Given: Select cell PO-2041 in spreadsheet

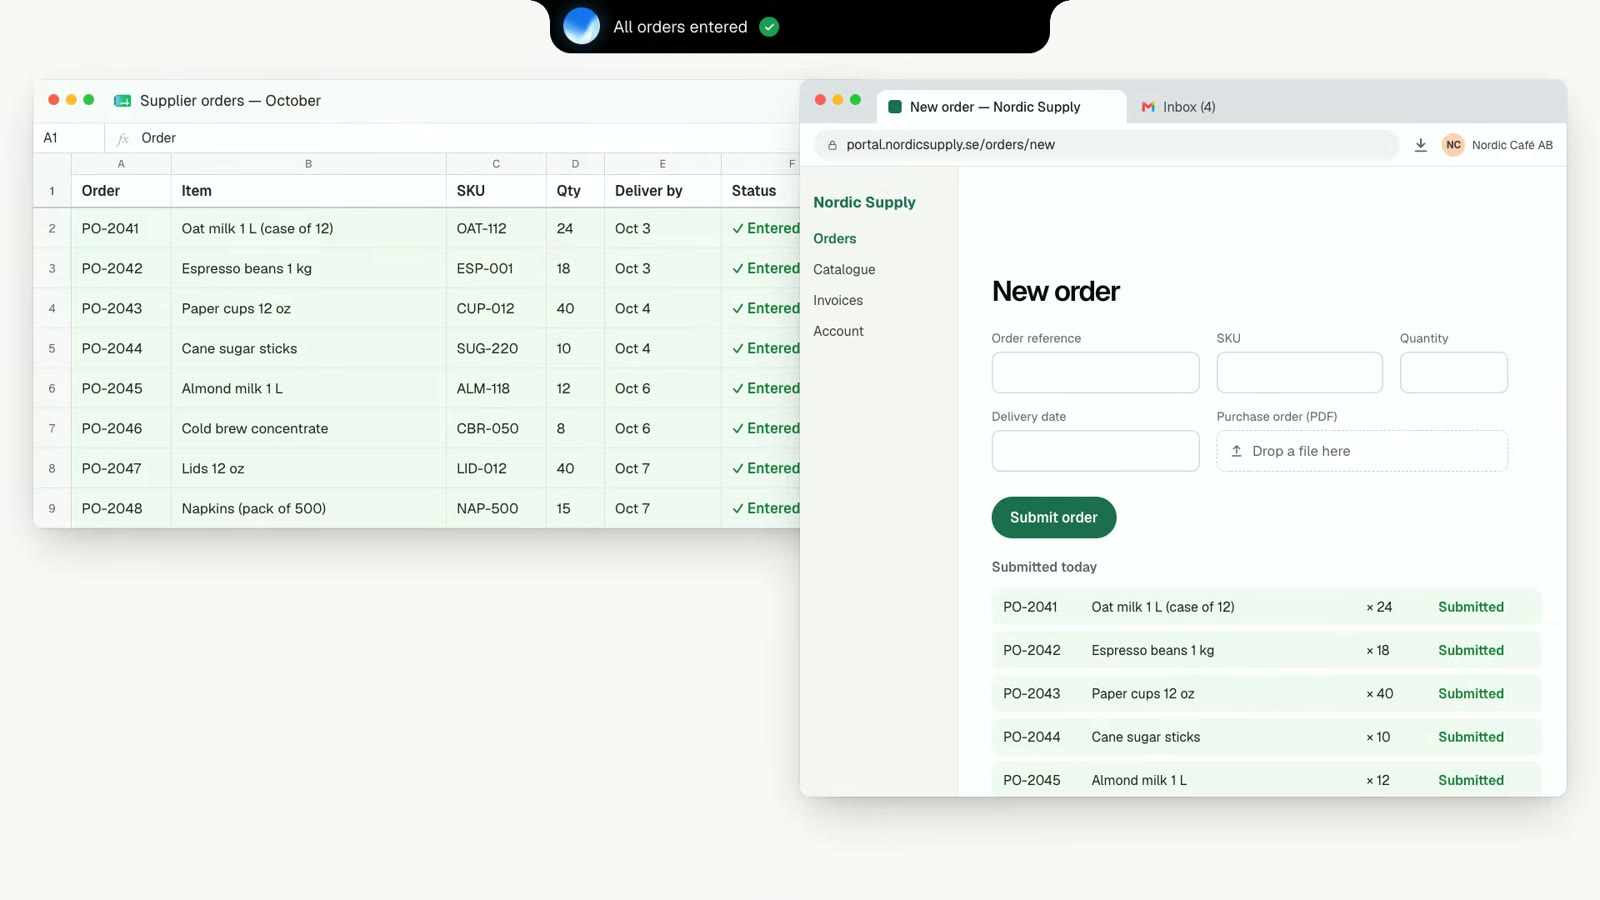Looking at the screenshot, I should point(121,229).
